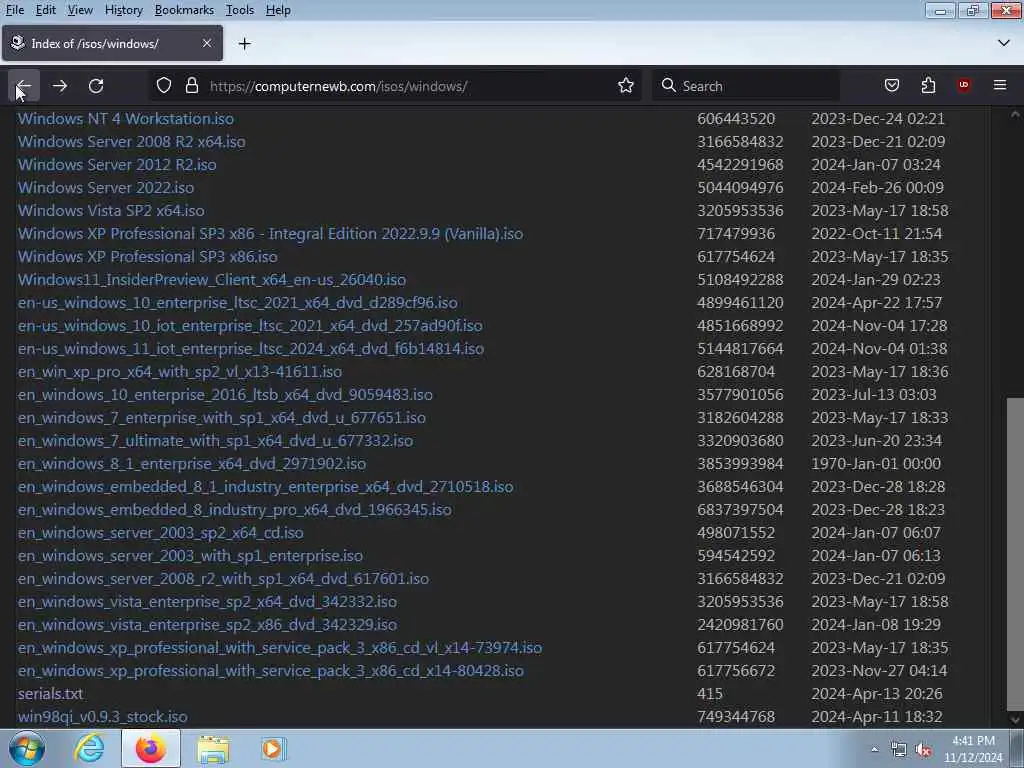Viewport: 1024px width, 768px height.
Task: Open the muted volume tray icon
Action: point(923,750)
